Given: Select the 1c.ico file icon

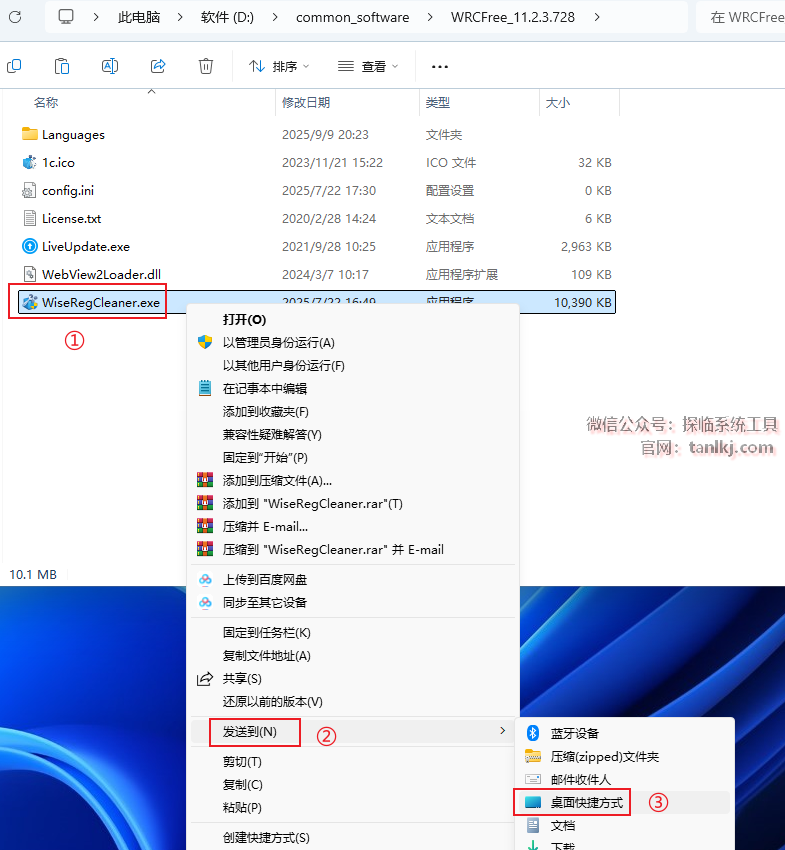Looking at the screenshot, I should (29, 162).
